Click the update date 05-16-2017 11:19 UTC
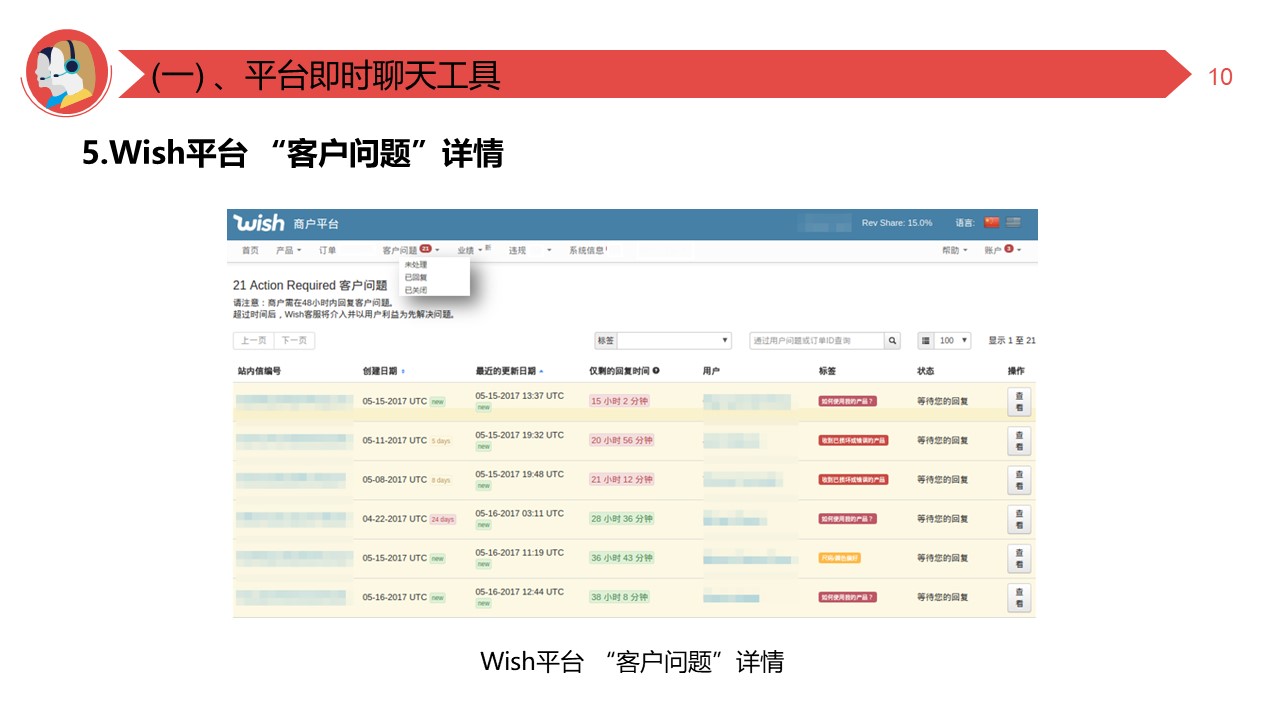The image size is (1280, 720). (x=520, y=552)
